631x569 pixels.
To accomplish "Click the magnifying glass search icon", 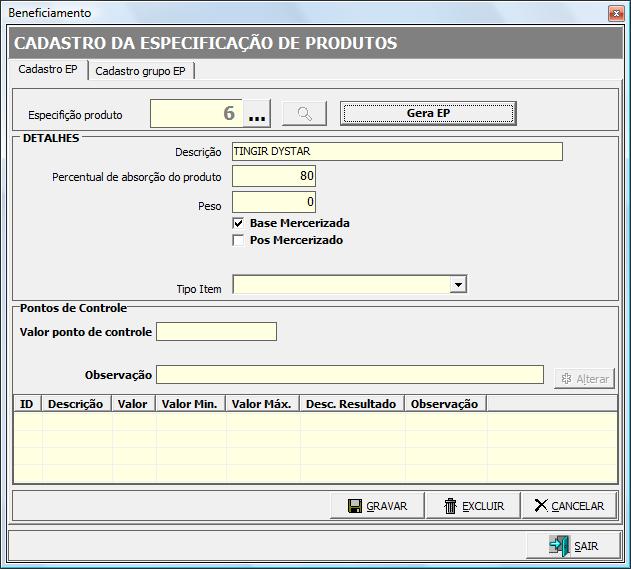I will [x=304, y=114].
